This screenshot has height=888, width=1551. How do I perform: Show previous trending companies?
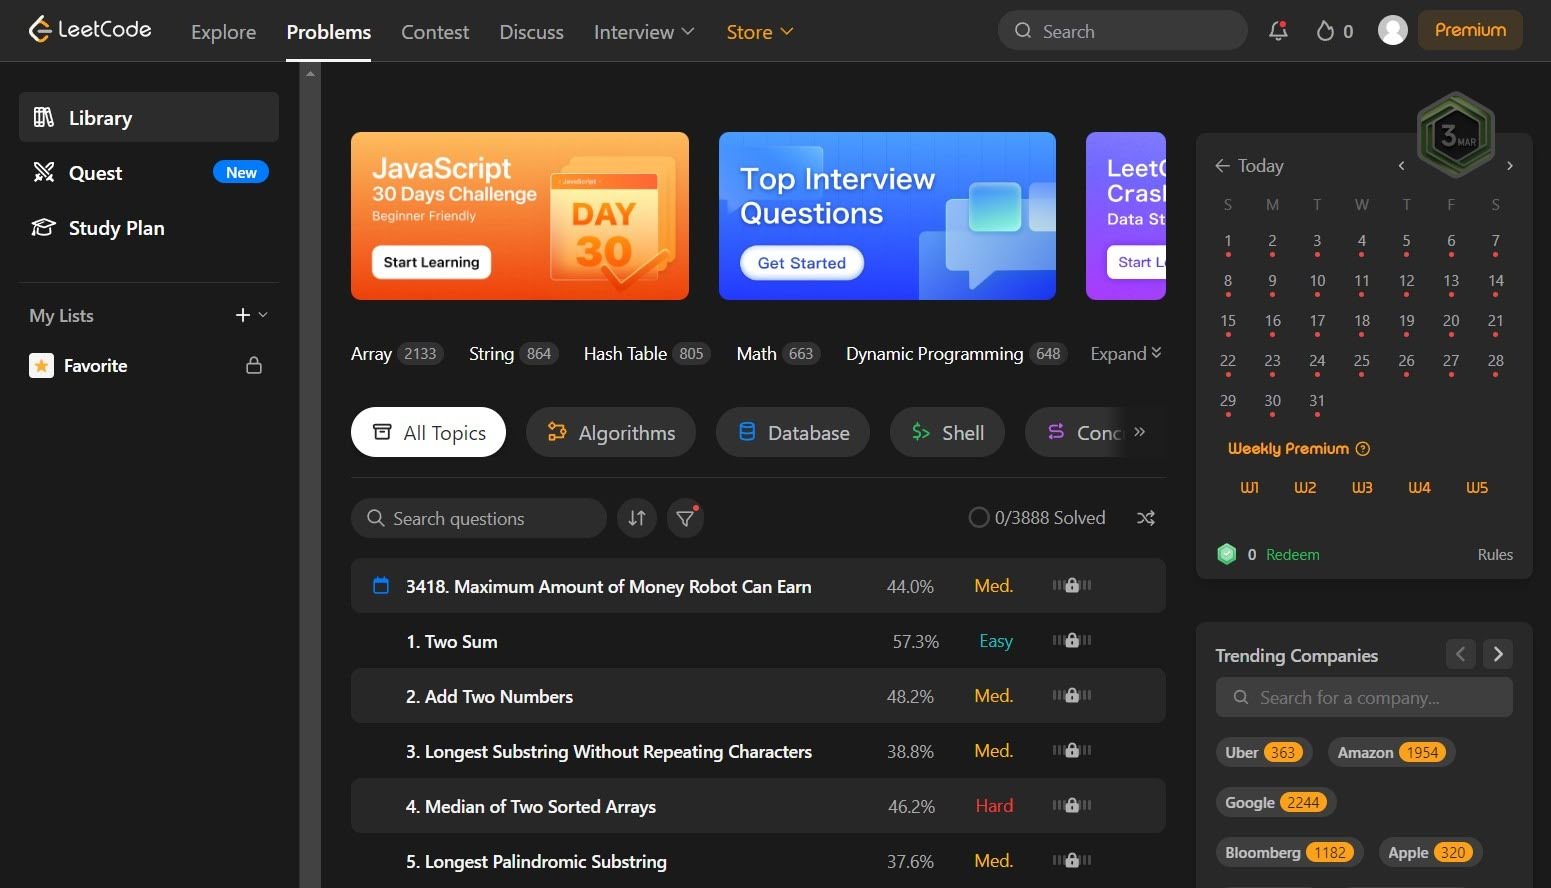click(1460, 654)
